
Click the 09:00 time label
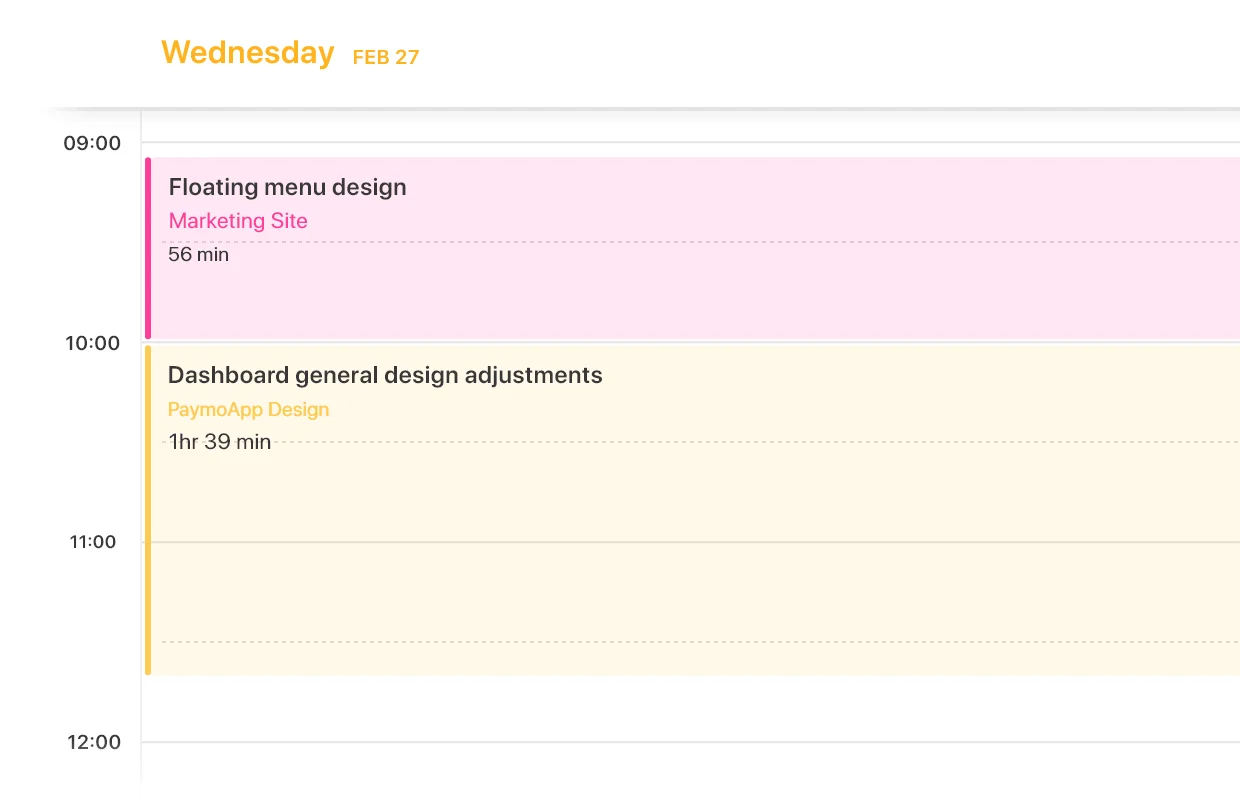coord(92,143)
